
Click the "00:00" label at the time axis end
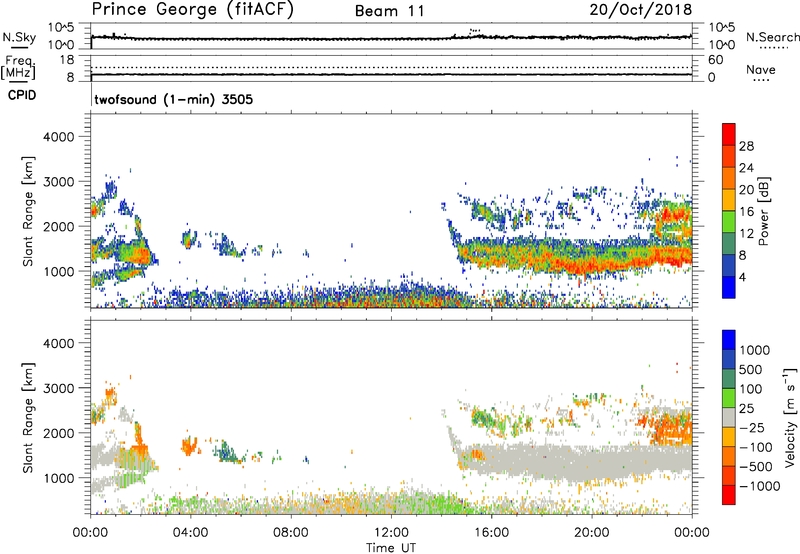pyautogui.click(x=691, y=533)
